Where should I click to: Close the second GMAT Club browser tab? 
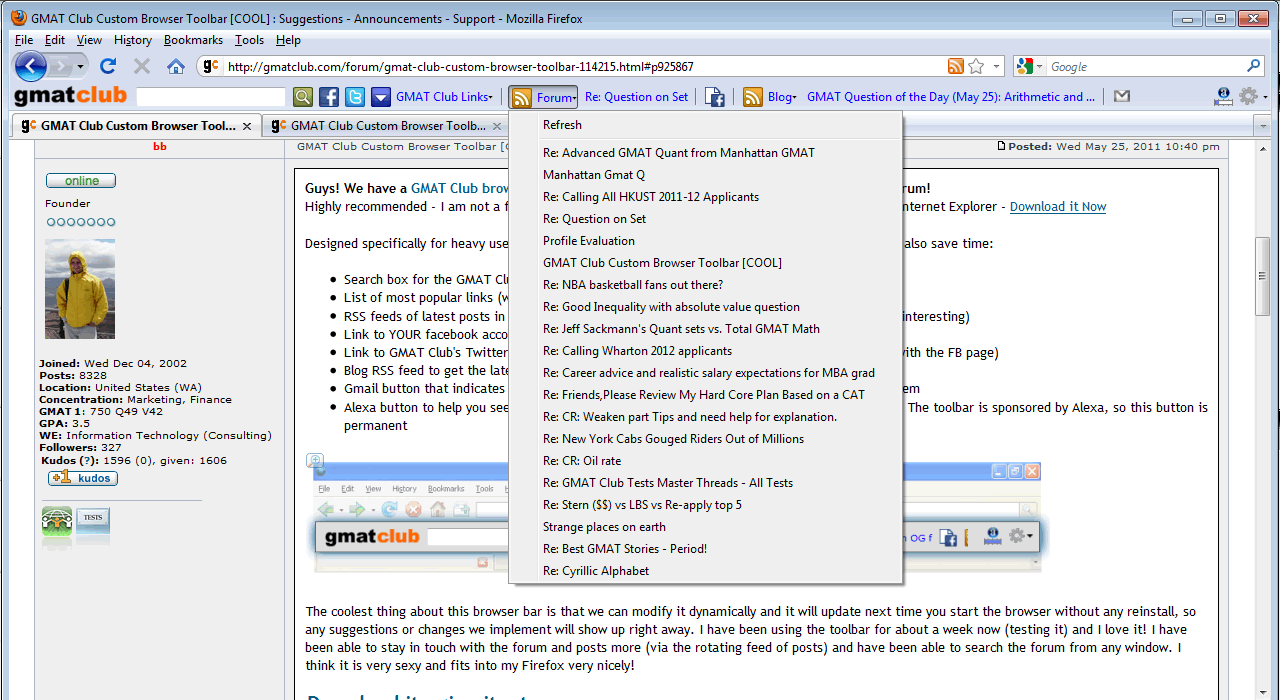point(497,127)
